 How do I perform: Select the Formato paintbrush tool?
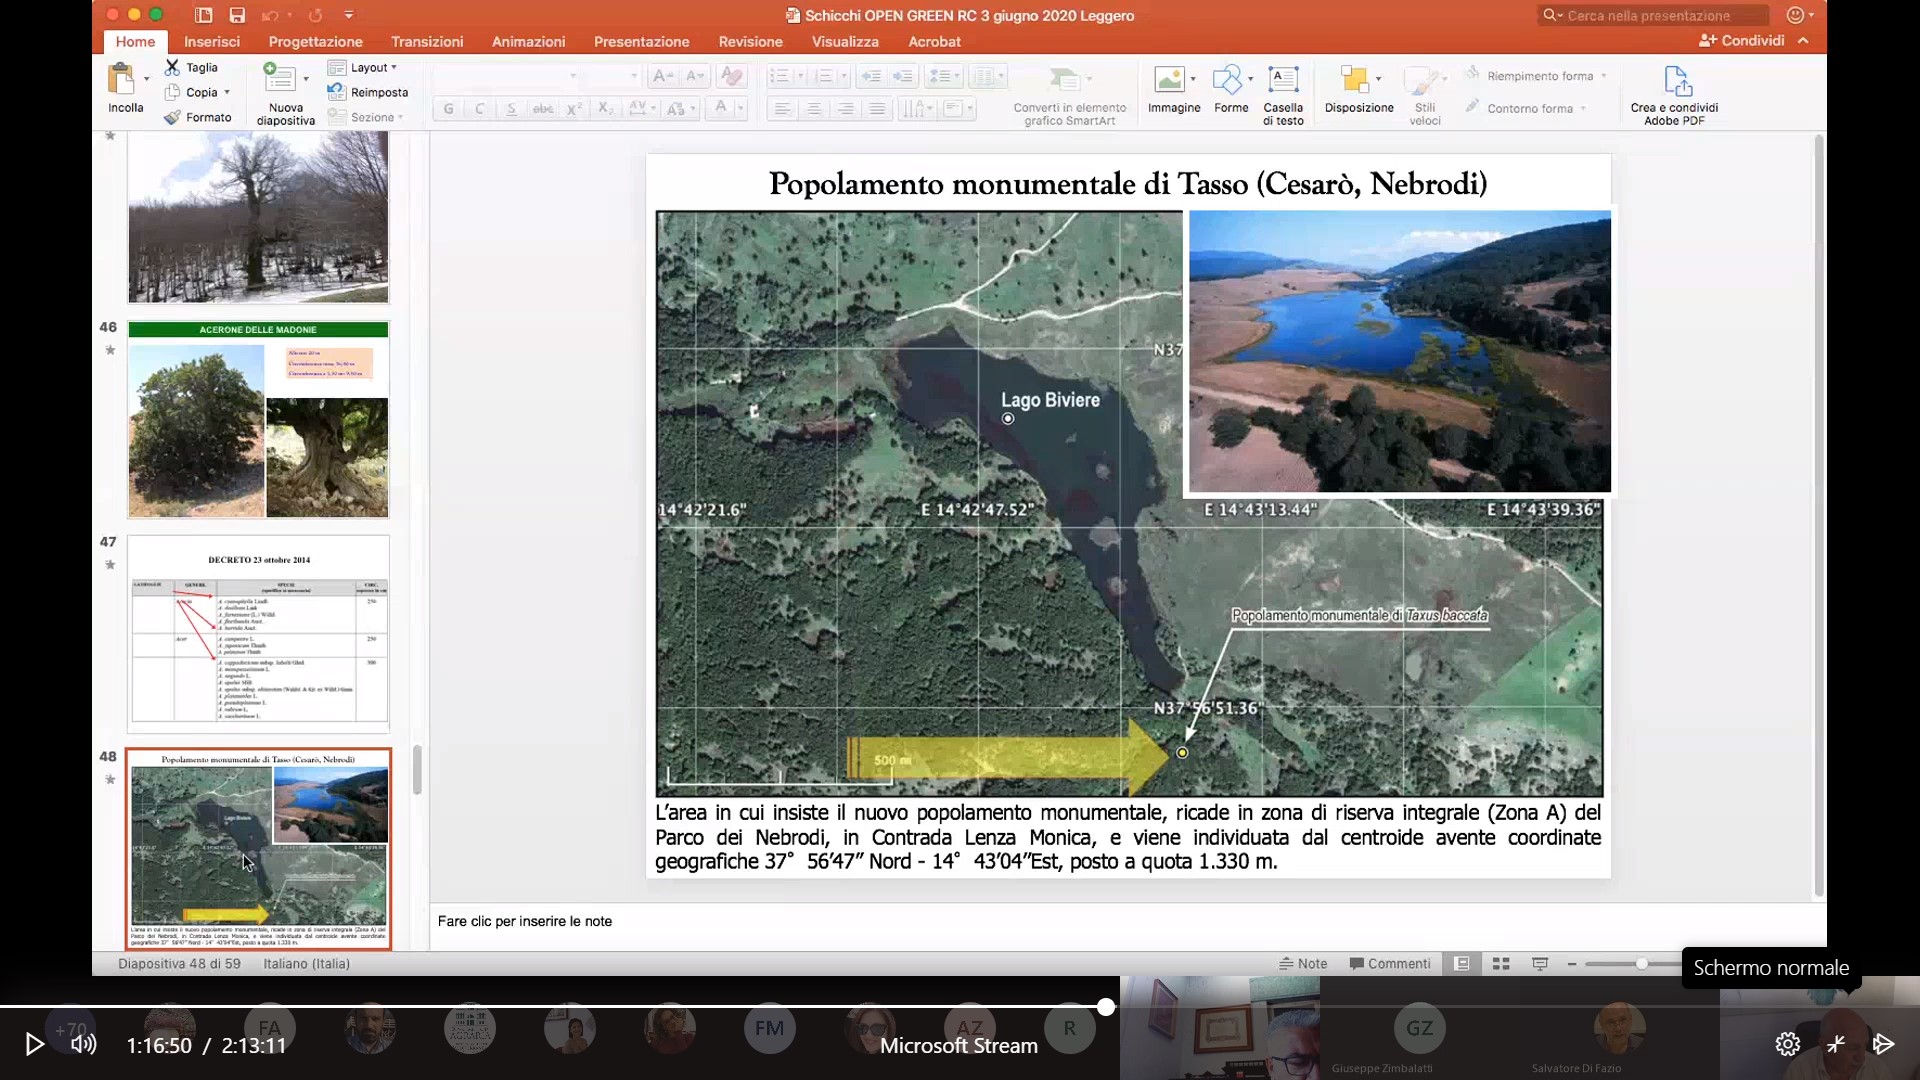[x=173, y=117]
